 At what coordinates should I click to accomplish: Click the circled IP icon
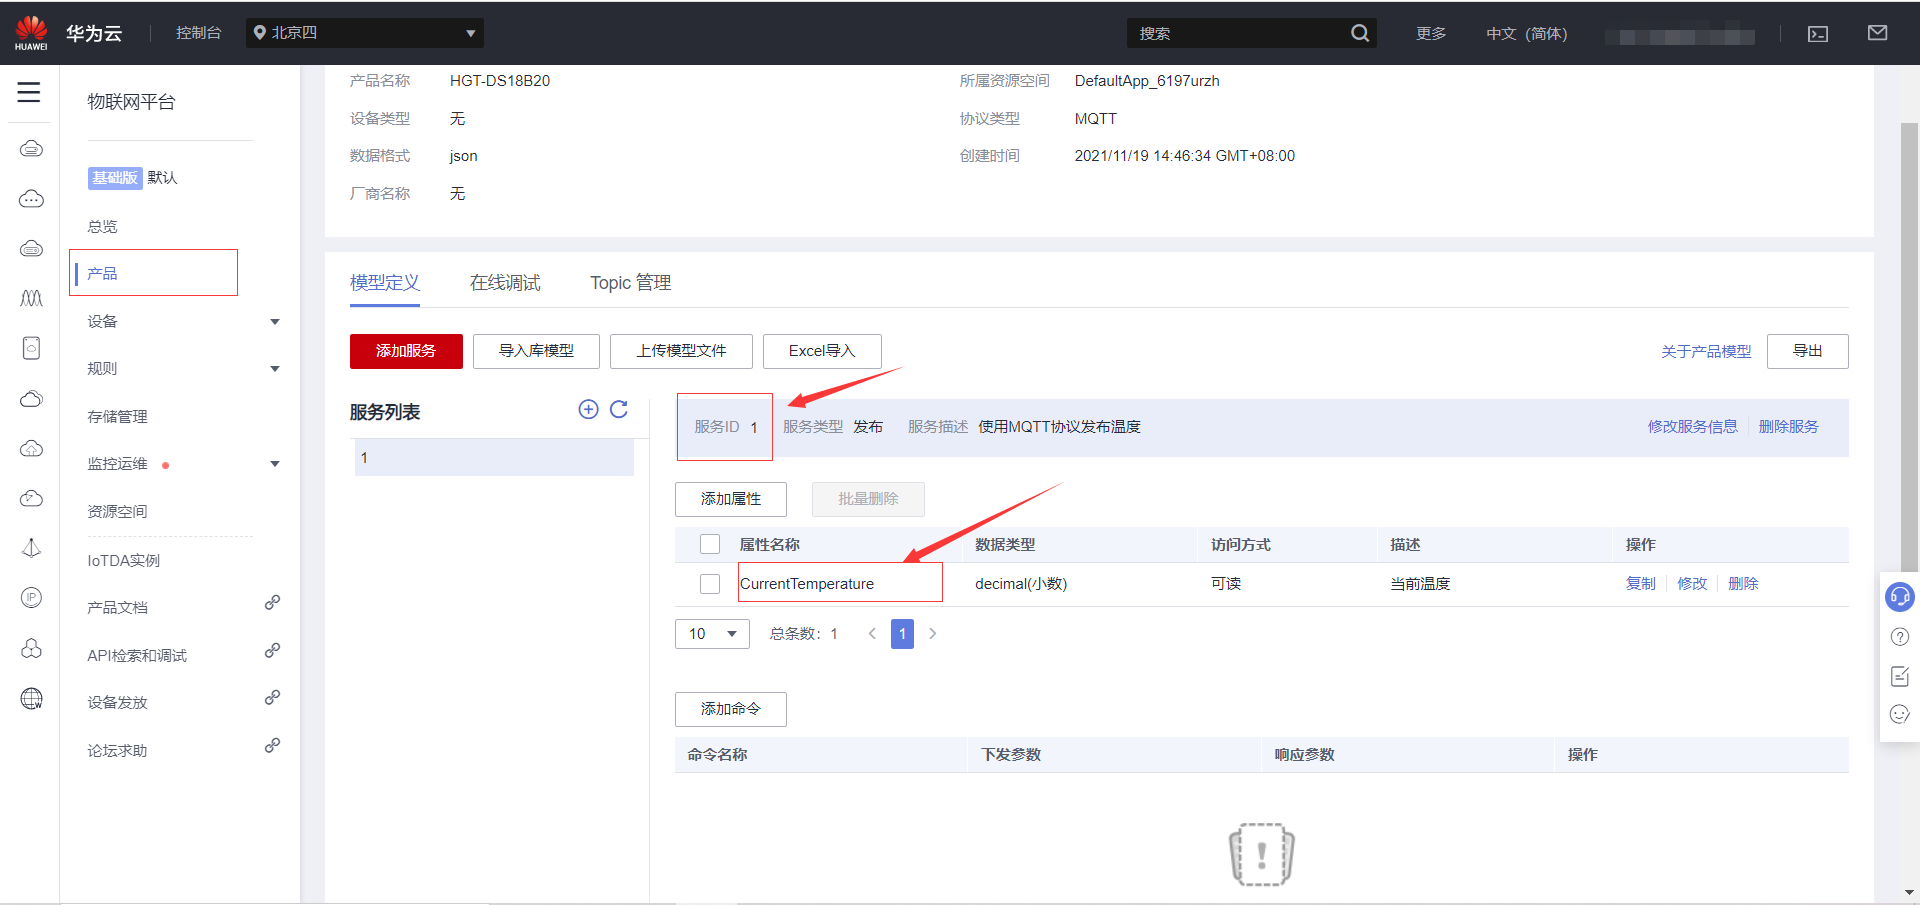pos(31,598)
